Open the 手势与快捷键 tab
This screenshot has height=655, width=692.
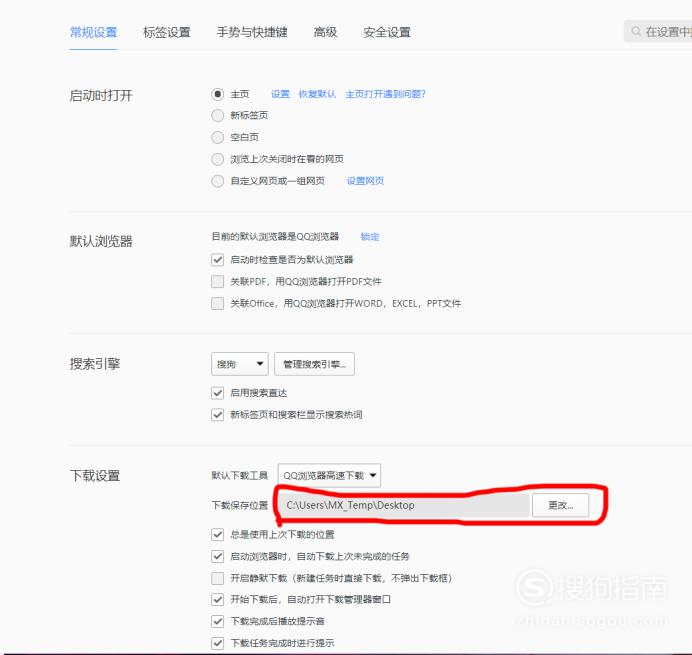tap(252, 32)
